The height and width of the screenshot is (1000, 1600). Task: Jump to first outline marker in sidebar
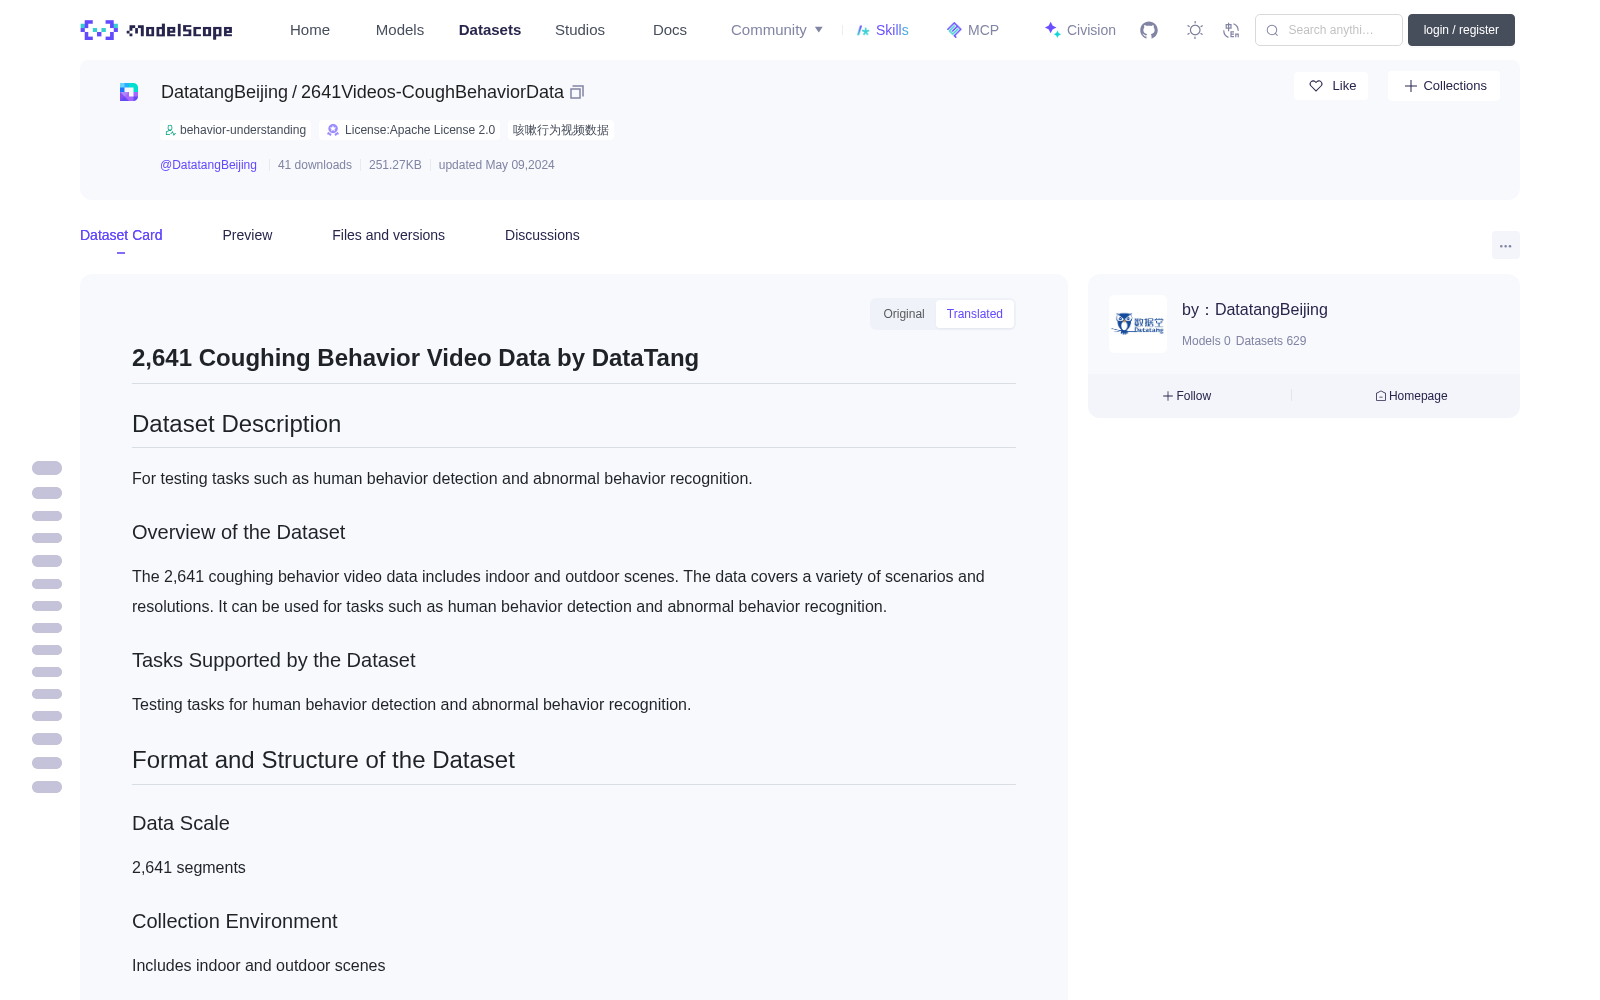coord(47,468)
